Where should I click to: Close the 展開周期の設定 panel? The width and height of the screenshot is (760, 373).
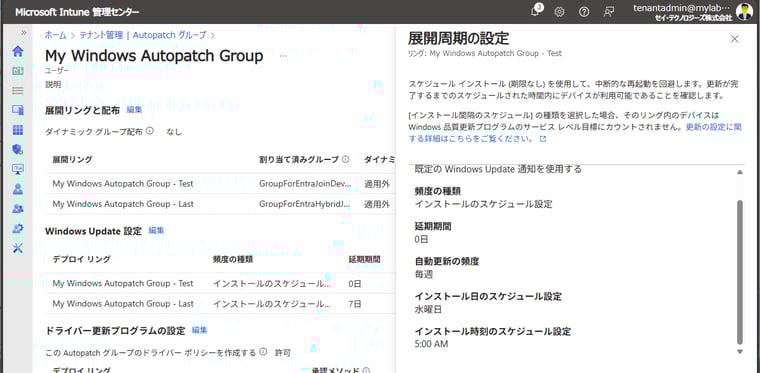click(735, 39)
